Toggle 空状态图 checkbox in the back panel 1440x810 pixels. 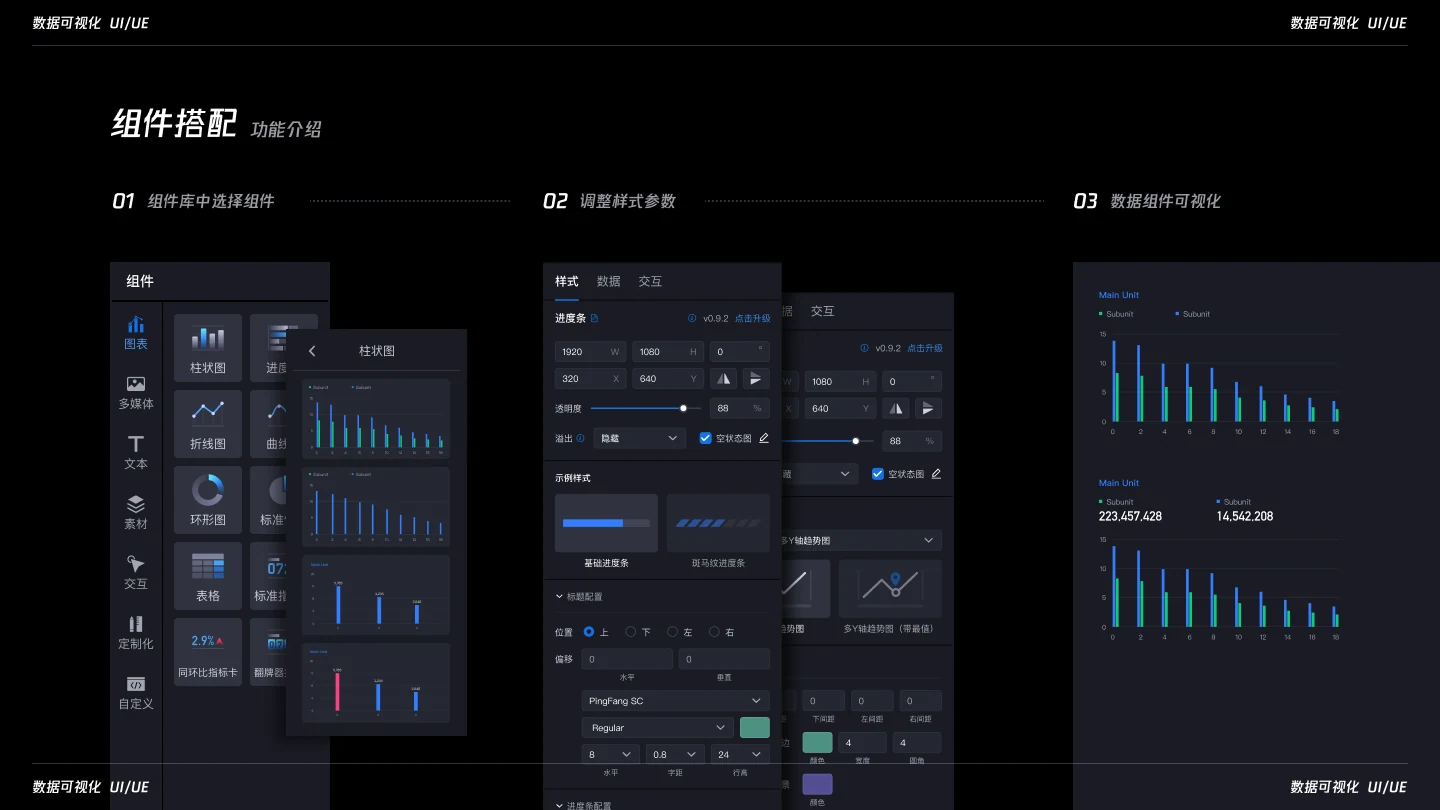(x=878, y=474)
